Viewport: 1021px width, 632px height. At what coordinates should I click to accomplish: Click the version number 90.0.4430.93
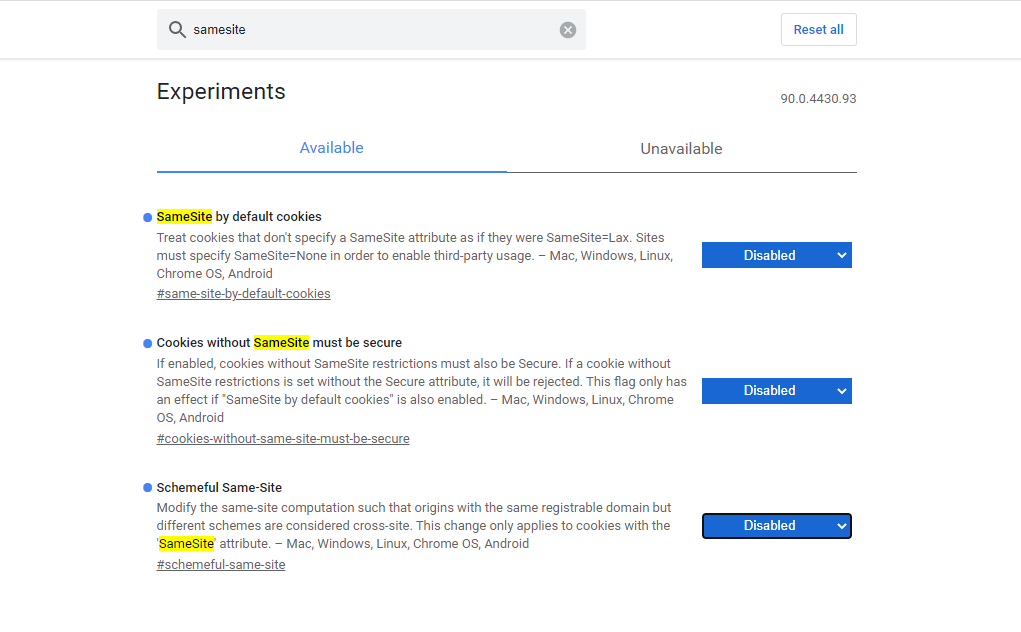[818, 99]
